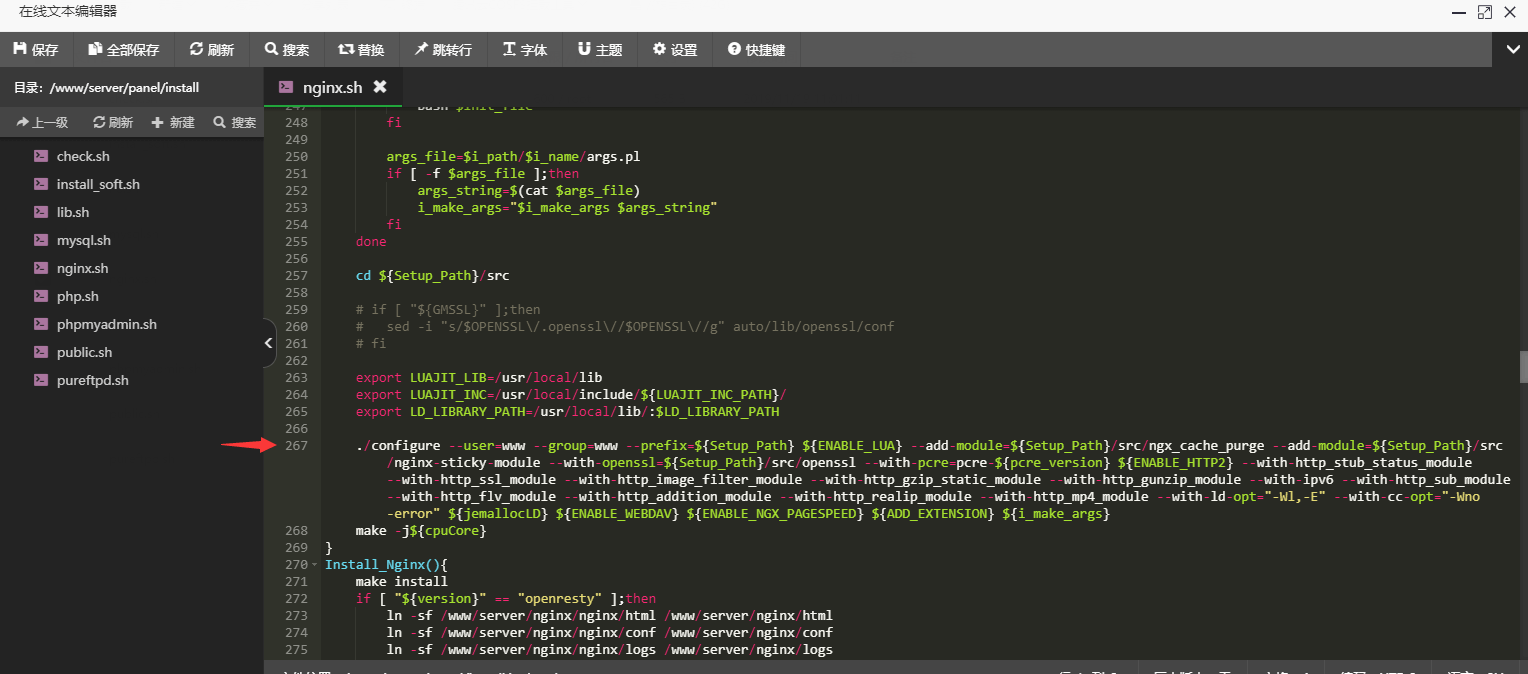Image resolution: width=1528 pixels, height=674 pixels.
Task: Show the 快捷键 shortcut help
Action: tap(757, 49)
